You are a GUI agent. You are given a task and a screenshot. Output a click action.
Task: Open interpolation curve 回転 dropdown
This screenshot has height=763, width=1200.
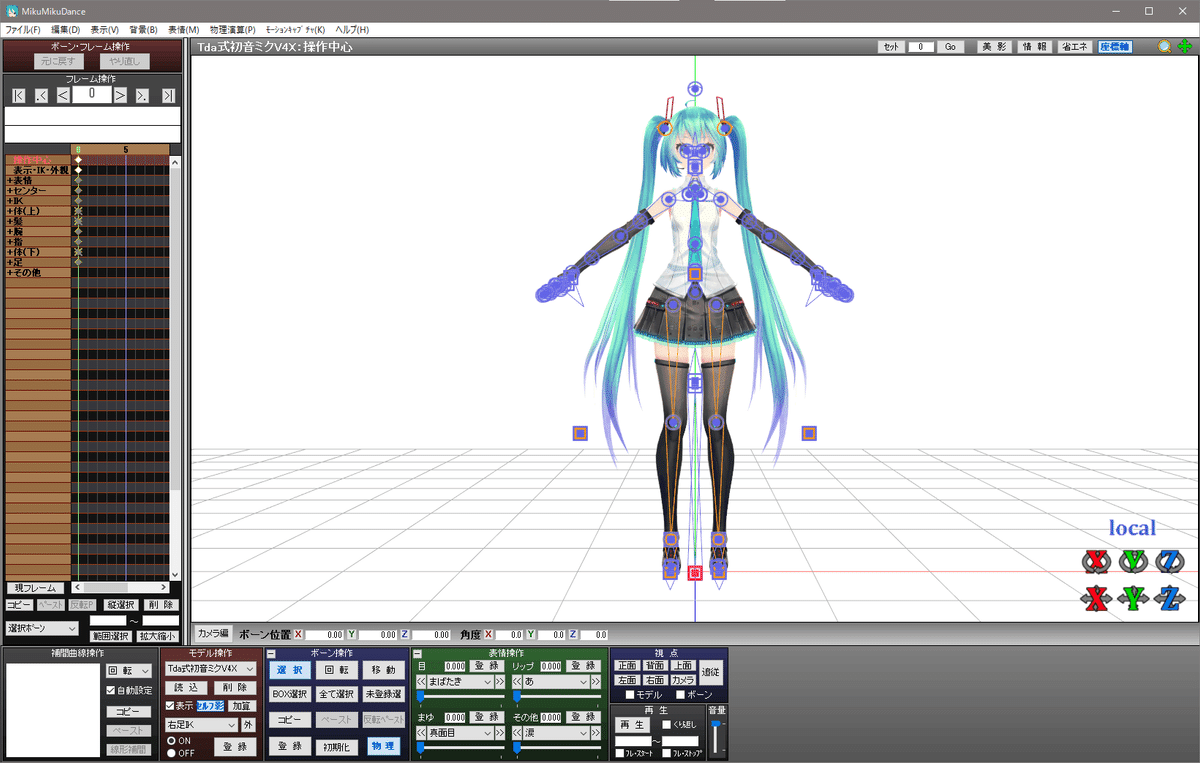tap(129, 671)
